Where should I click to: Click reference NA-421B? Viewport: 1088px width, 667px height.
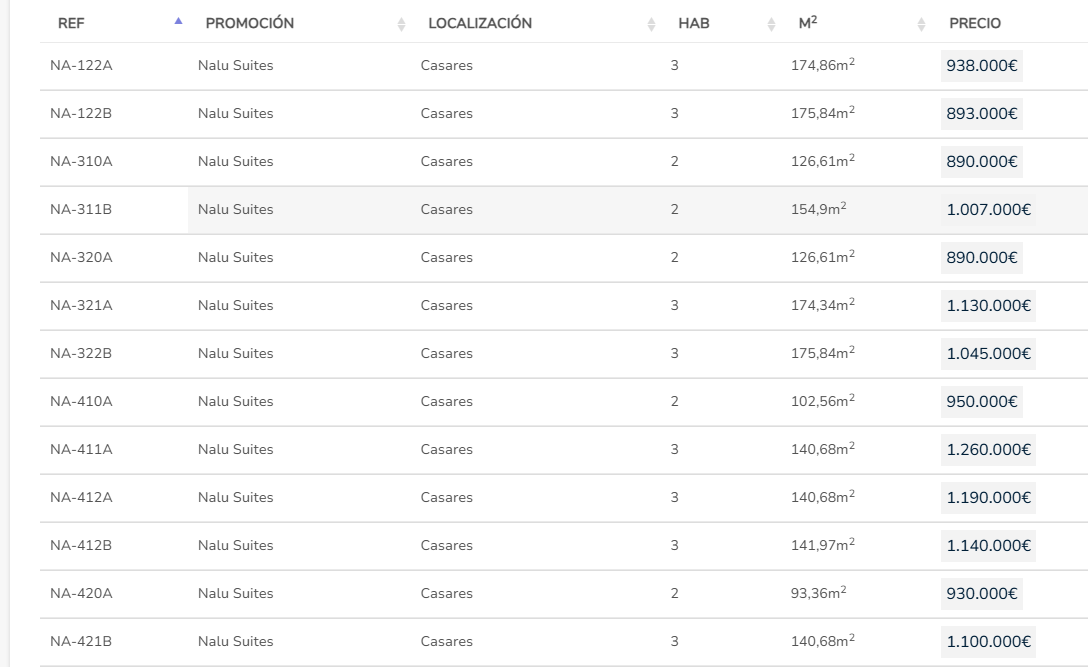click(x=81, y=642)
